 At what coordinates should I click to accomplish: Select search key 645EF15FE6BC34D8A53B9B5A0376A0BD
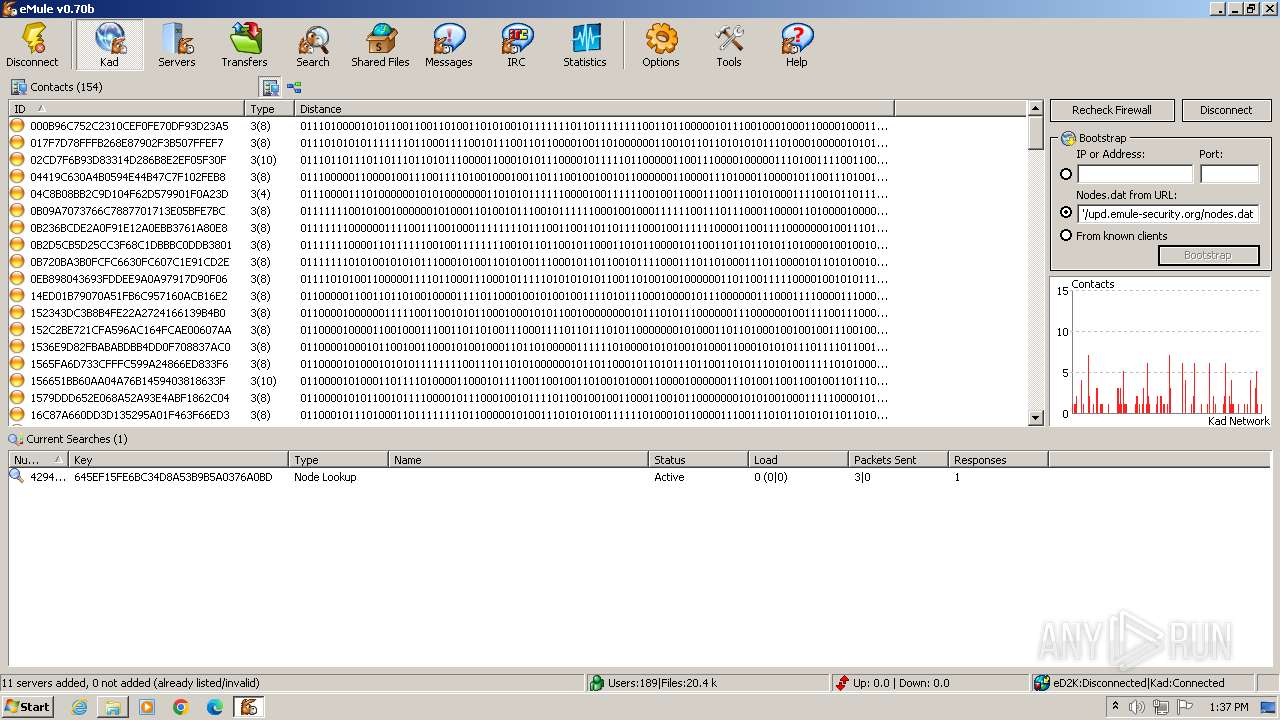coord(173,477)
